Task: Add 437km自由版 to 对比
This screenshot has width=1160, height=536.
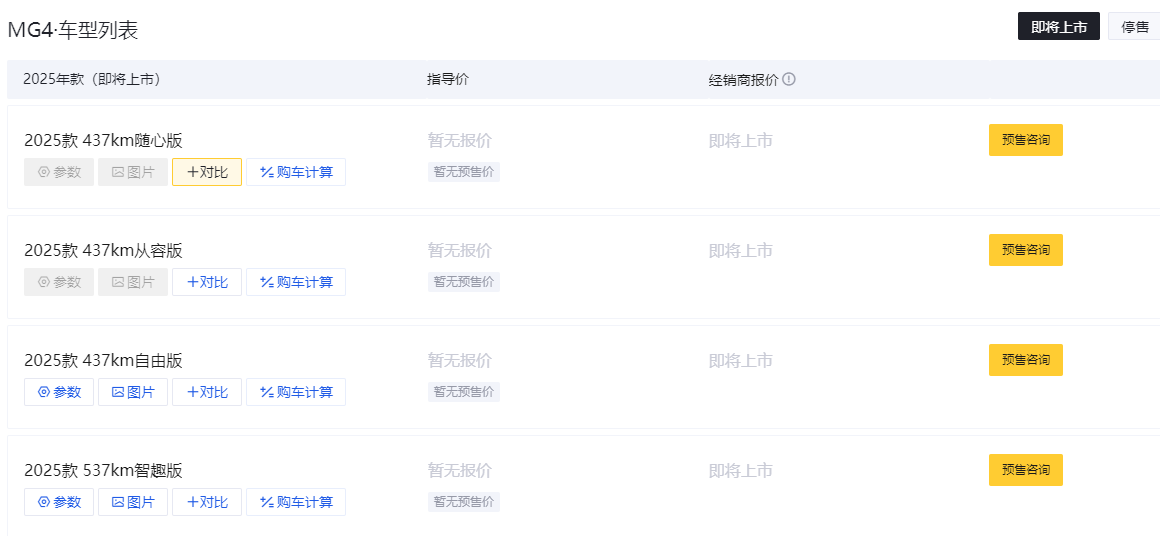Action: 207,392
